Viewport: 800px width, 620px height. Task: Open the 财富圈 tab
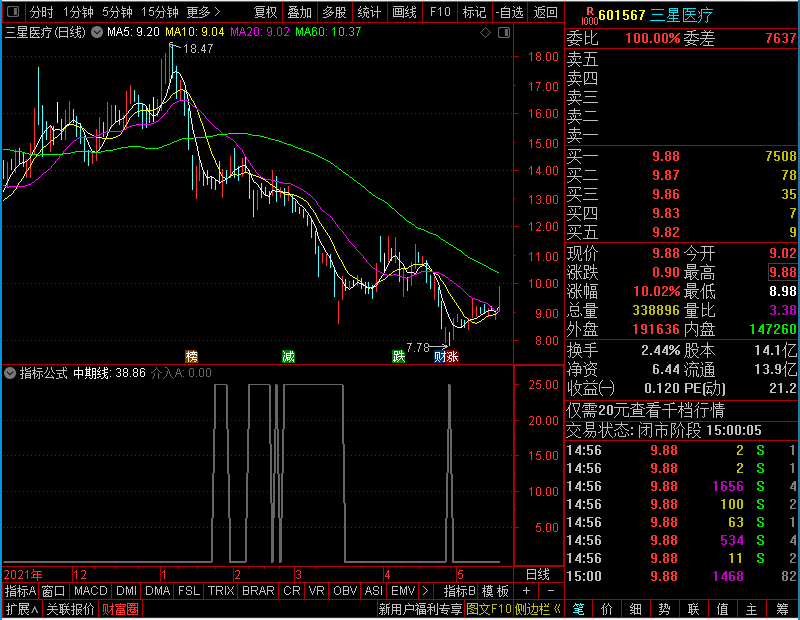coord(120,609)
